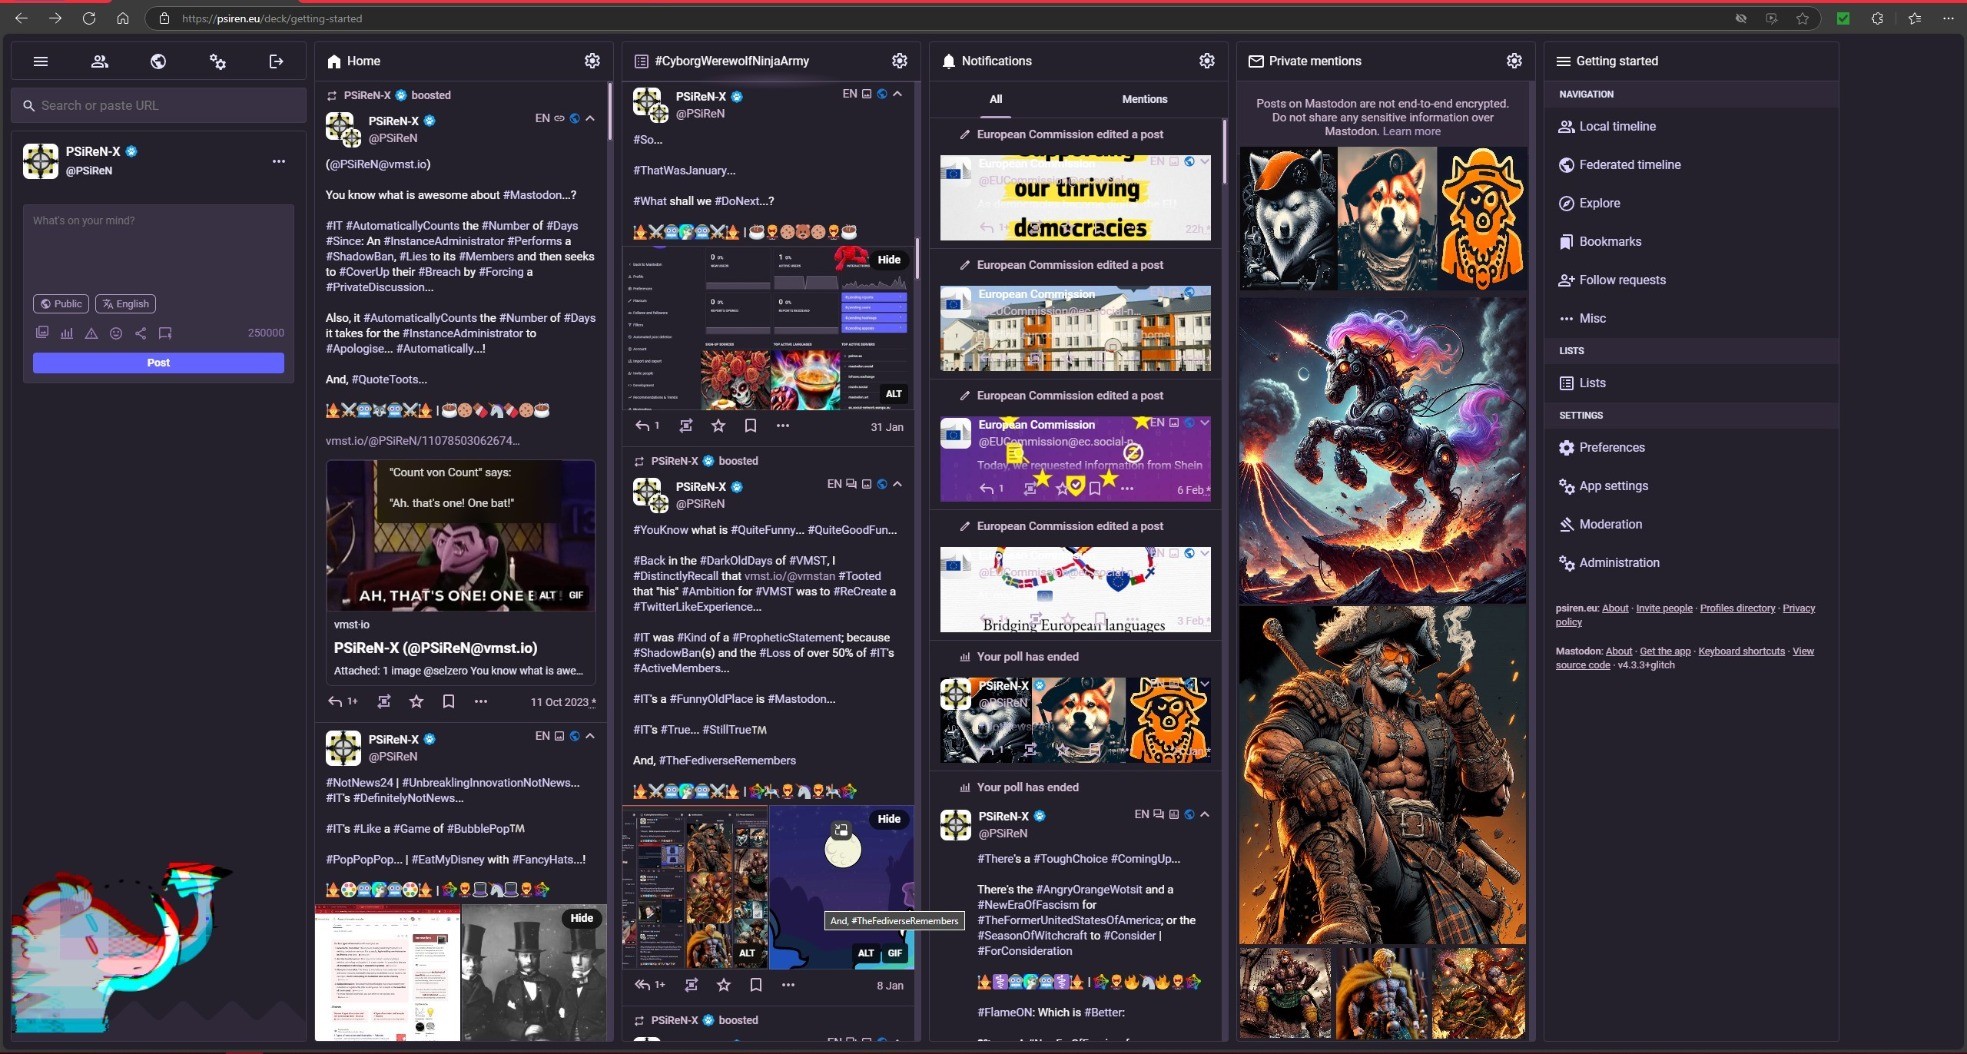The image size is (1967, 1054).
Task: Collapse the #YouKnow #QuiteFunny post with its chevron
Action: click(897, 484)
